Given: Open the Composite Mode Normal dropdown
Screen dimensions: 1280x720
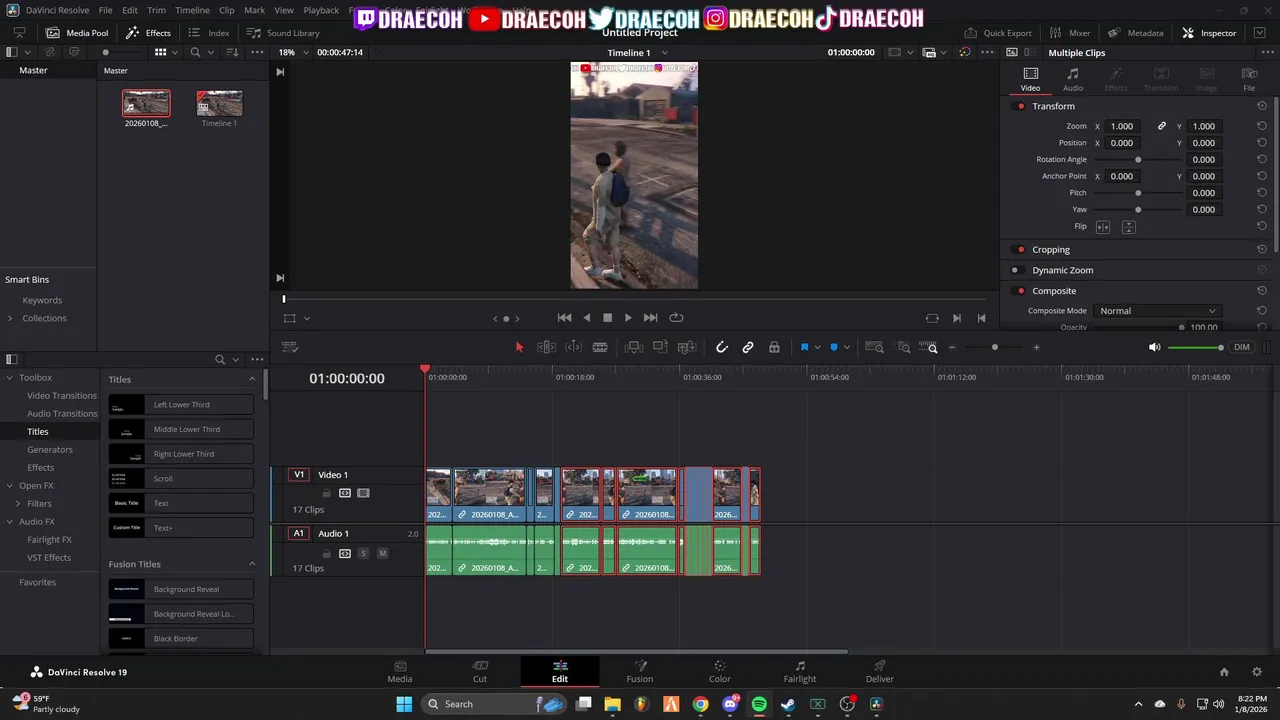Looking at the screenshot, I should coord(1157,311).
